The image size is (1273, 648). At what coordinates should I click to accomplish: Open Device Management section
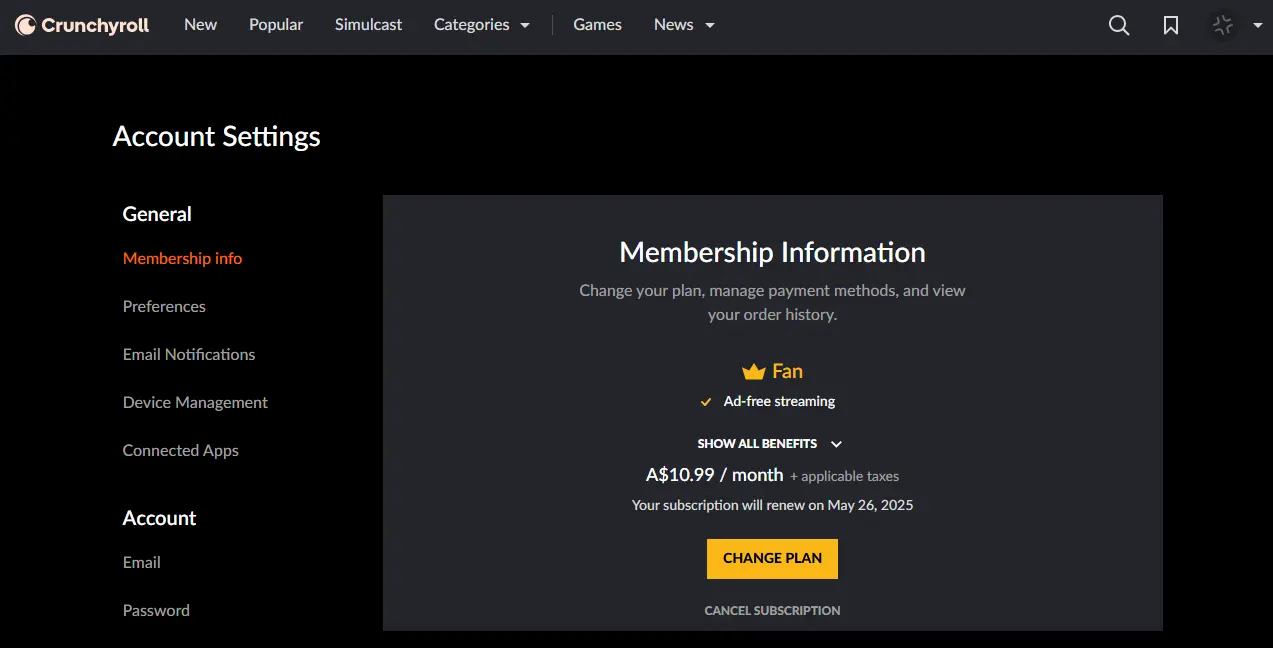[x=195, y=402]
